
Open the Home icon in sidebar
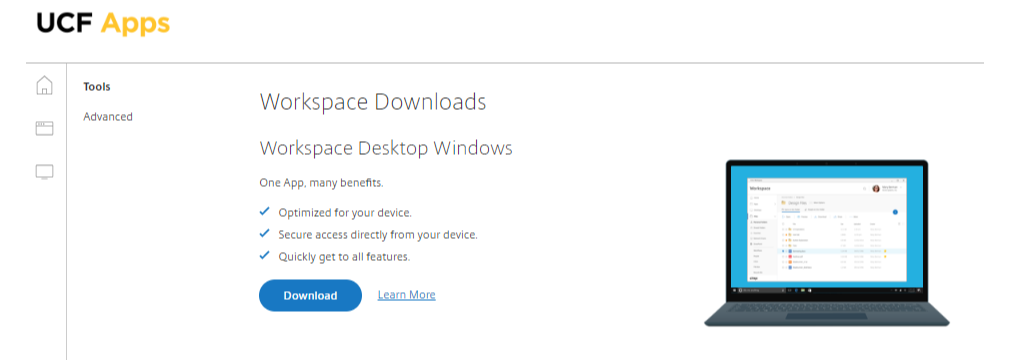coord(44,85)
